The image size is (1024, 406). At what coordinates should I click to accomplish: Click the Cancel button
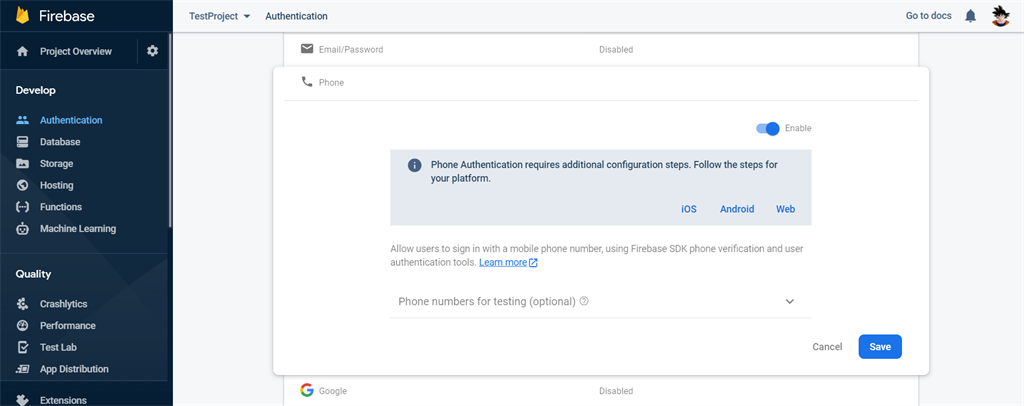pos(827,347)
